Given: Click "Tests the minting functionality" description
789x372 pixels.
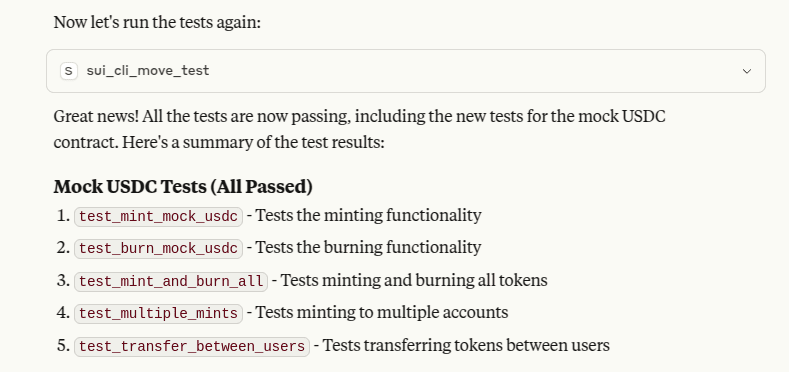Looking at the screenshot, I should coord(369,215).
